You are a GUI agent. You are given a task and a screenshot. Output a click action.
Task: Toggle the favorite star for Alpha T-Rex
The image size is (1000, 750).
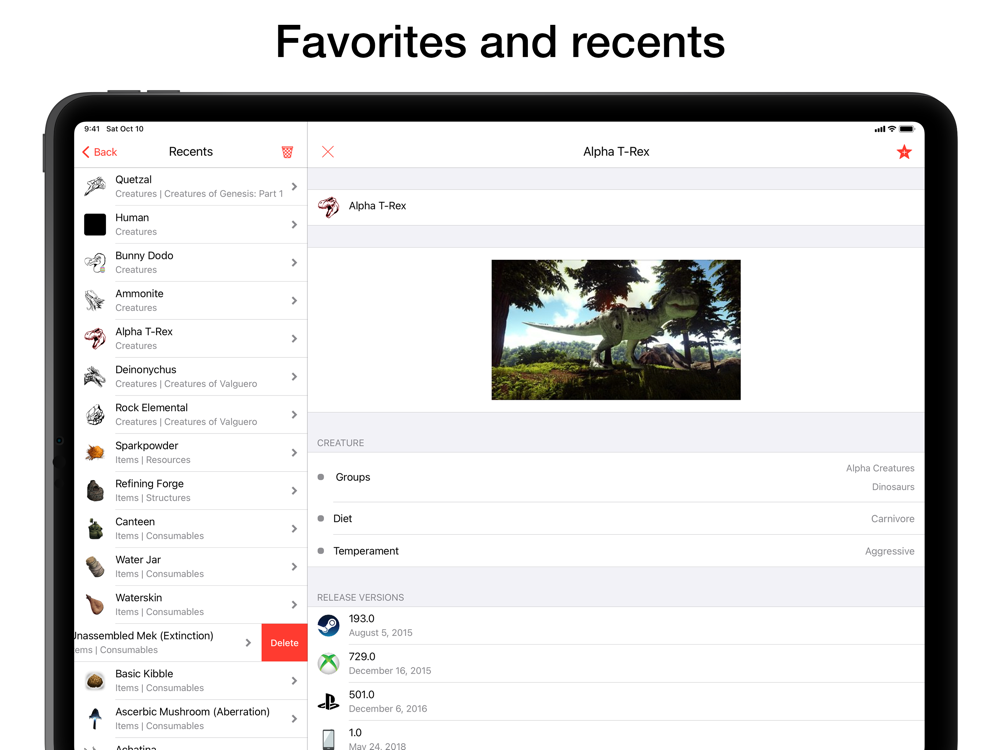click(x=904, y=152)
